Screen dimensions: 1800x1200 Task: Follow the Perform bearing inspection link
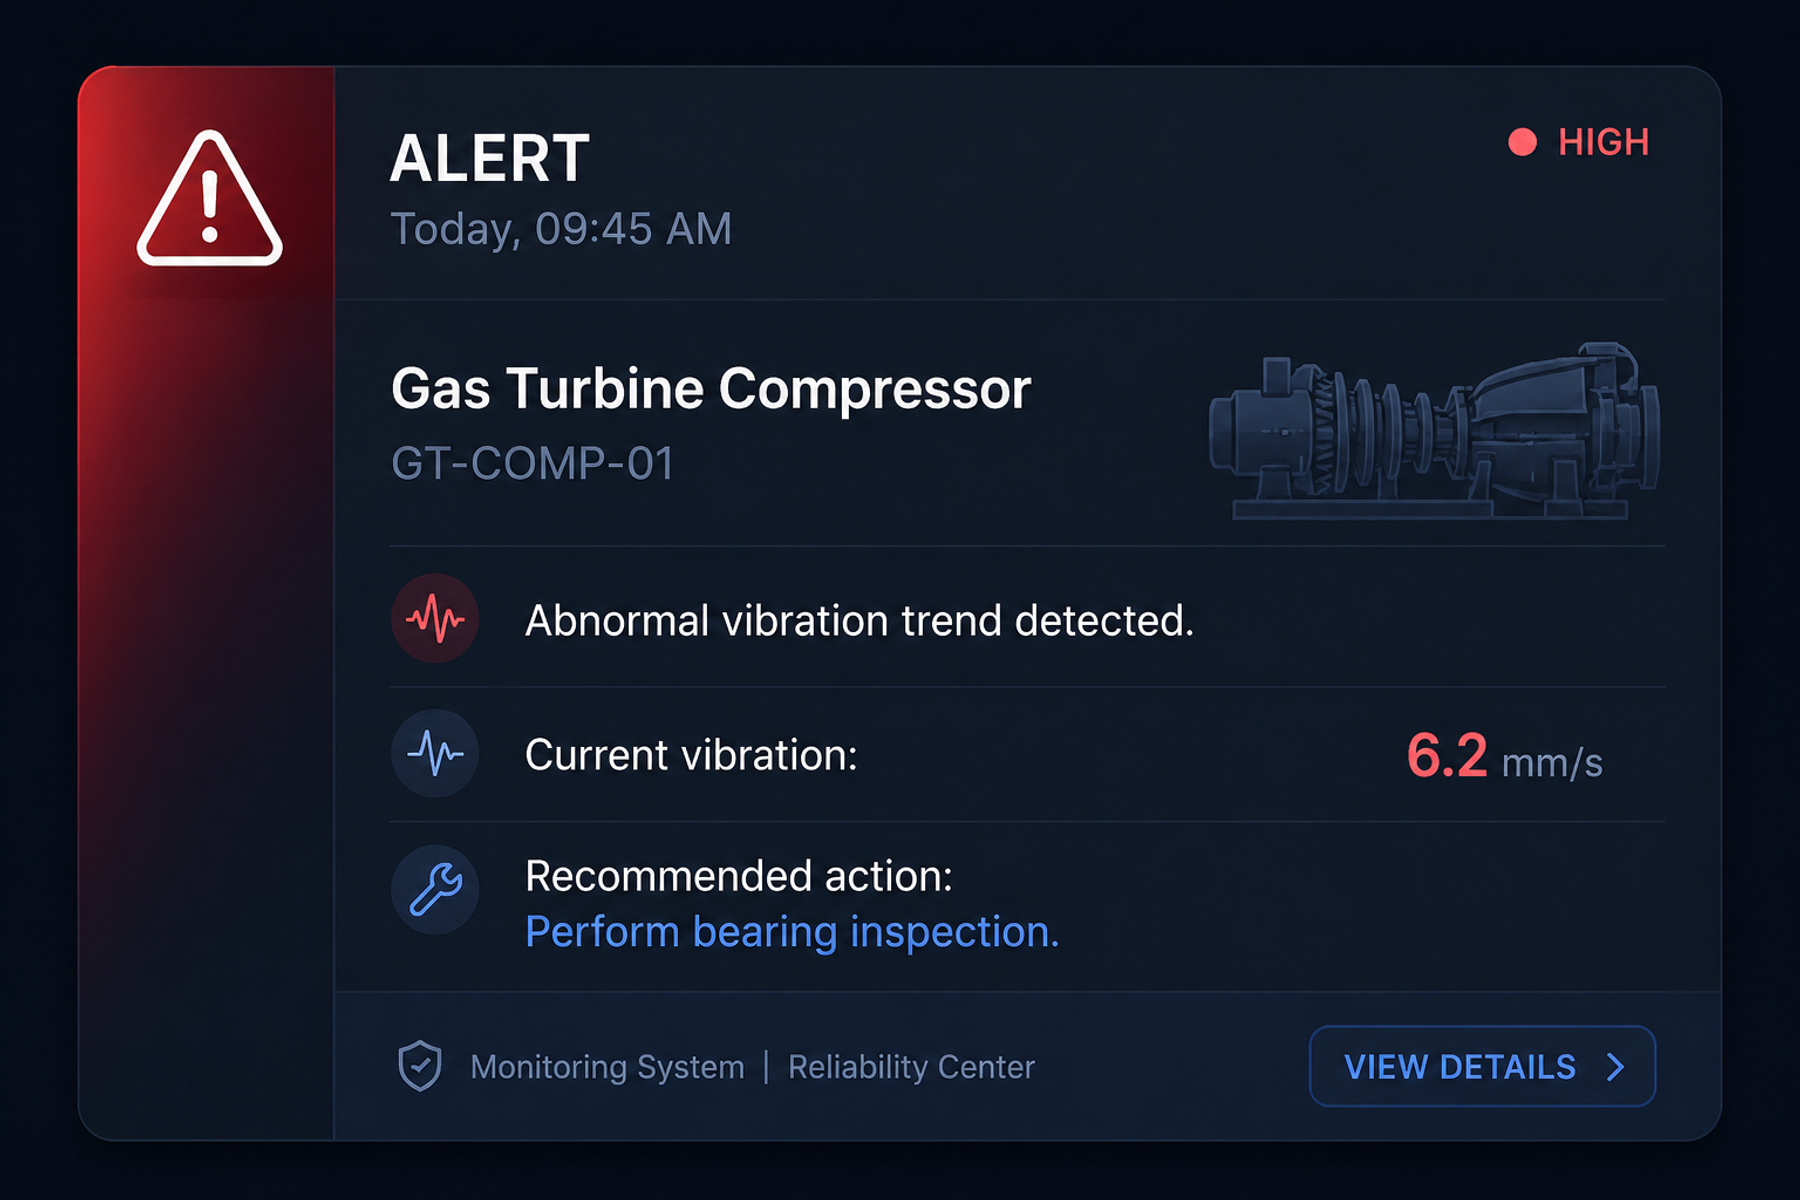point(792,932)
